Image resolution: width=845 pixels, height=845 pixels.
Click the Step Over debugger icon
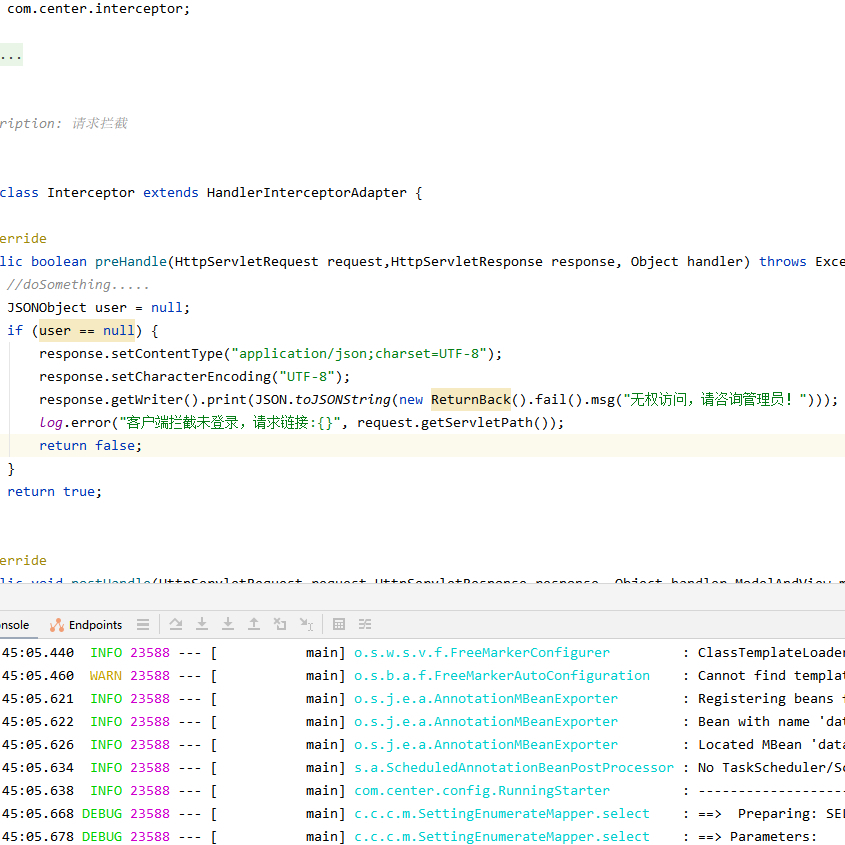click(x=176, y=625)
